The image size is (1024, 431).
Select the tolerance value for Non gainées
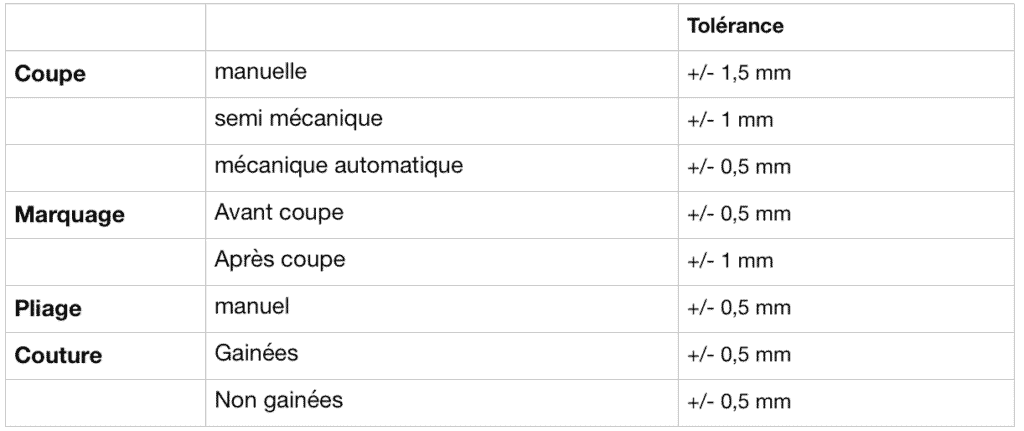(741, 402)
